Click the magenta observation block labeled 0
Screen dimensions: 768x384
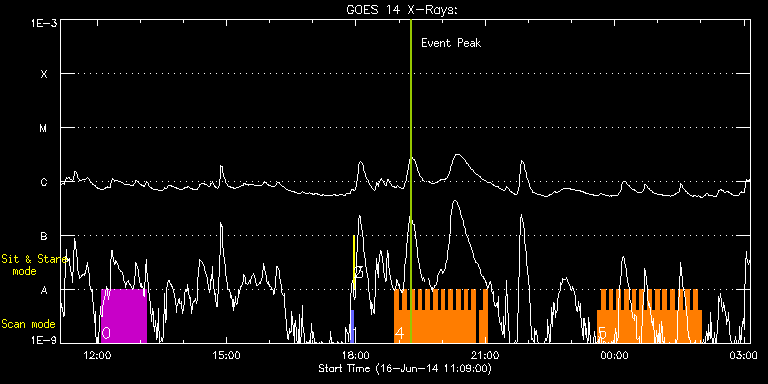coord(124,316)
